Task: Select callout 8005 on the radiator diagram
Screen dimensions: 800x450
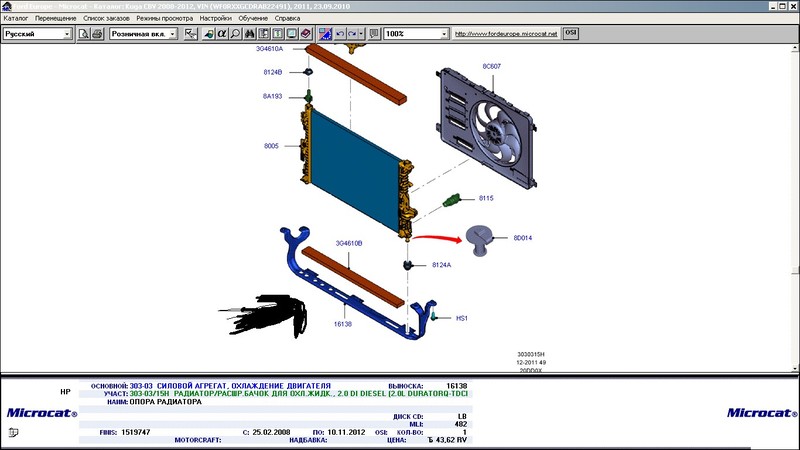Action: pyautogui.click(x=271, y=146)
